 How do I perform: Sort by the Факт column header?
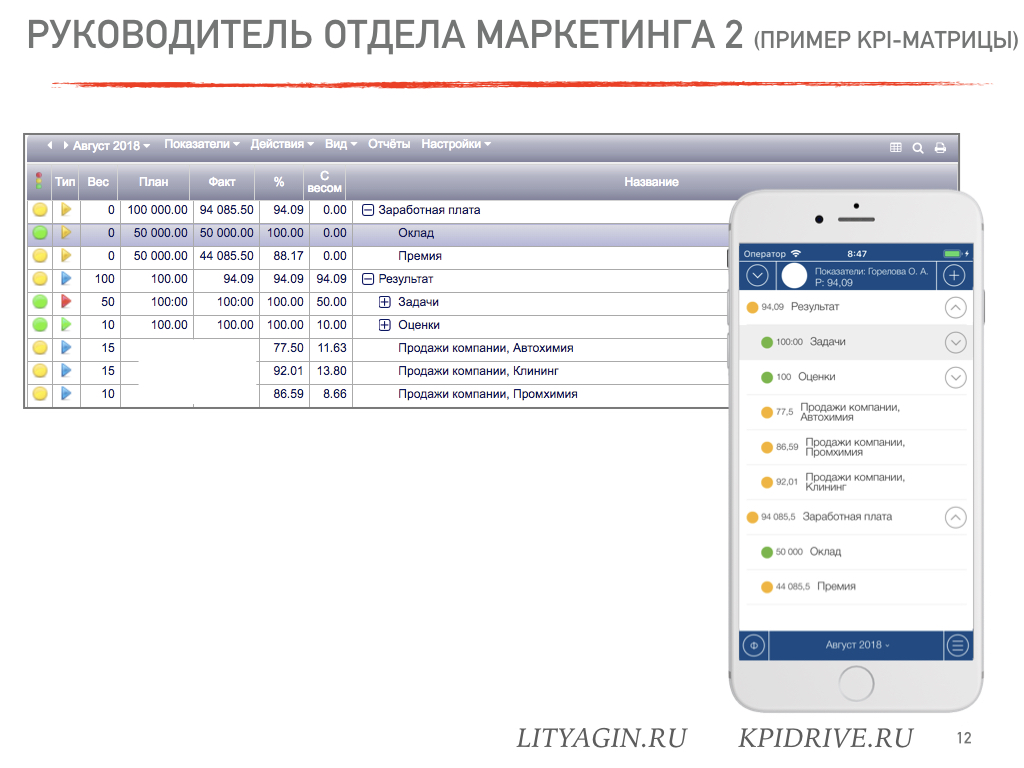pos(222,182)
